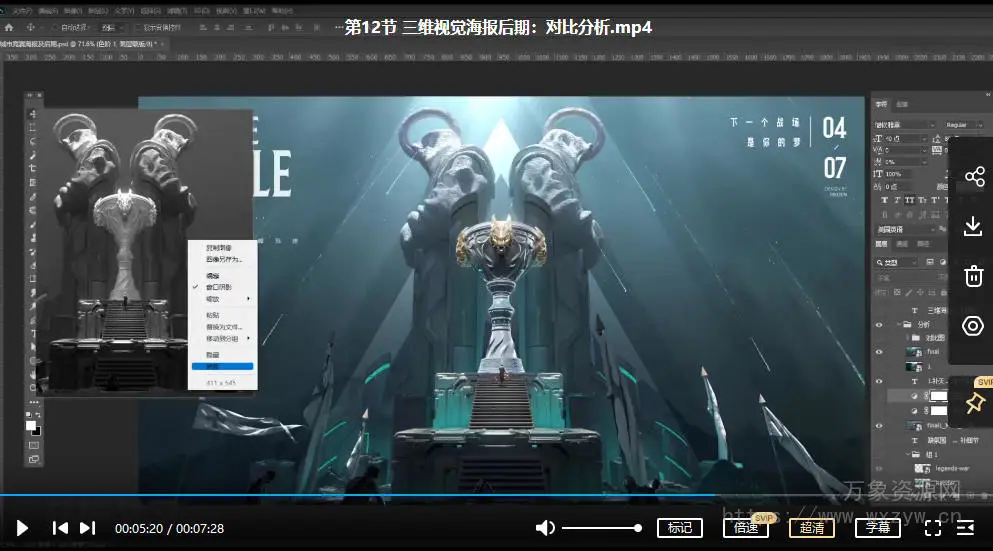Toggle the subtitles 字幕 button

878,528
